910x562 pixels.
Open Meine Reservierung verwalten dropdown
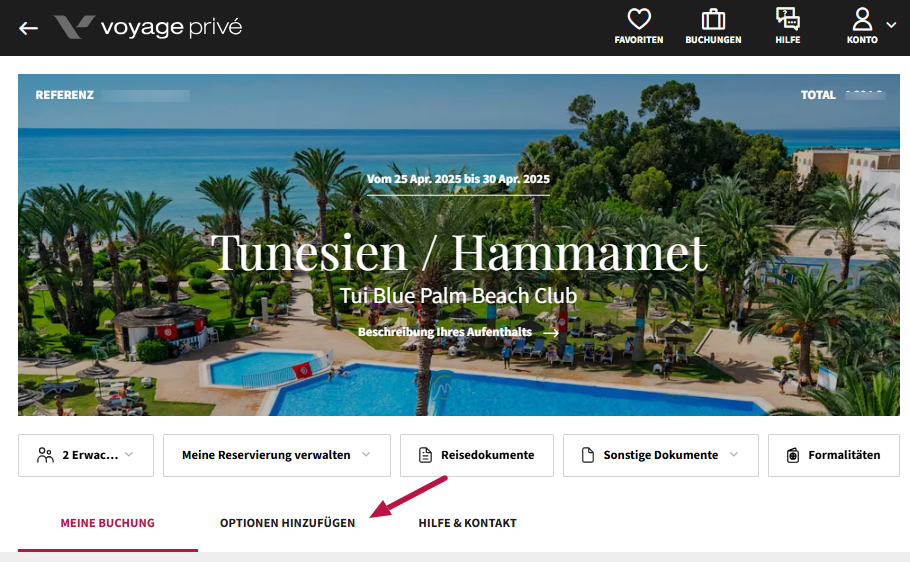pos(277,455)
